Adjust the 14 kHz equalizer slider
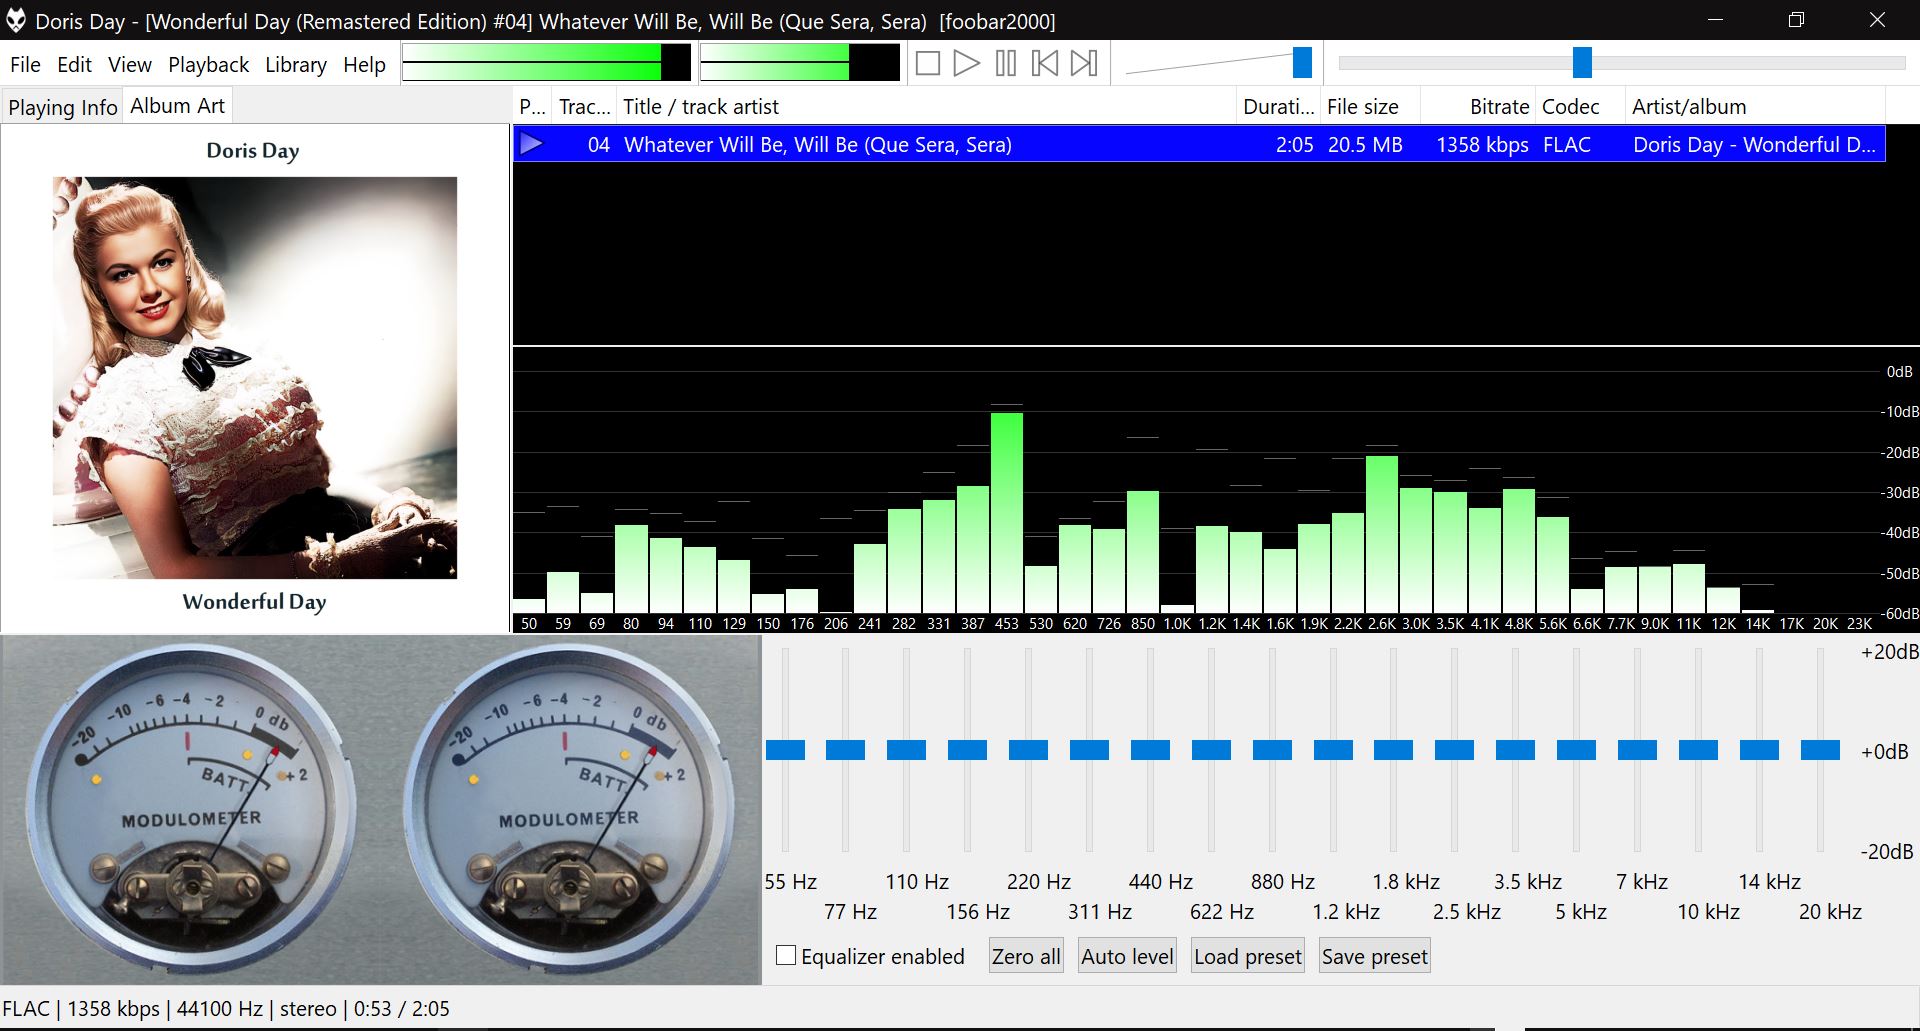1920x1031 pixels. pos(1759,750)
